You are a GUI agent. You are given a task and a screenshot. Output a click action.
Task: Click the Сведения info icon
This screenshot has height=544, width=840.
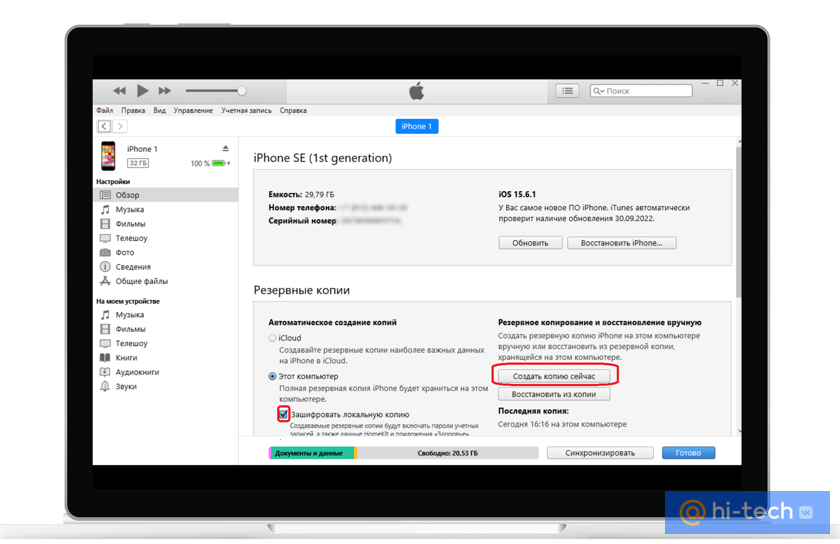106,266
